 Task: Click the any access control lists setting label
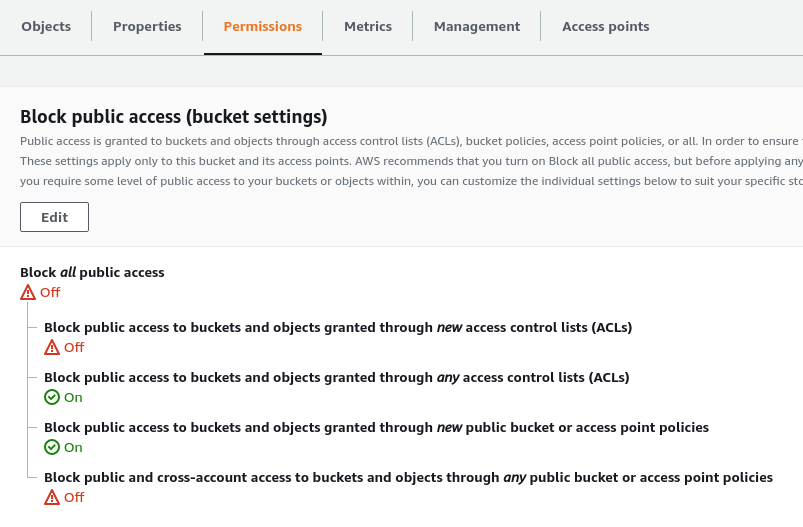(x=336, y=377)
